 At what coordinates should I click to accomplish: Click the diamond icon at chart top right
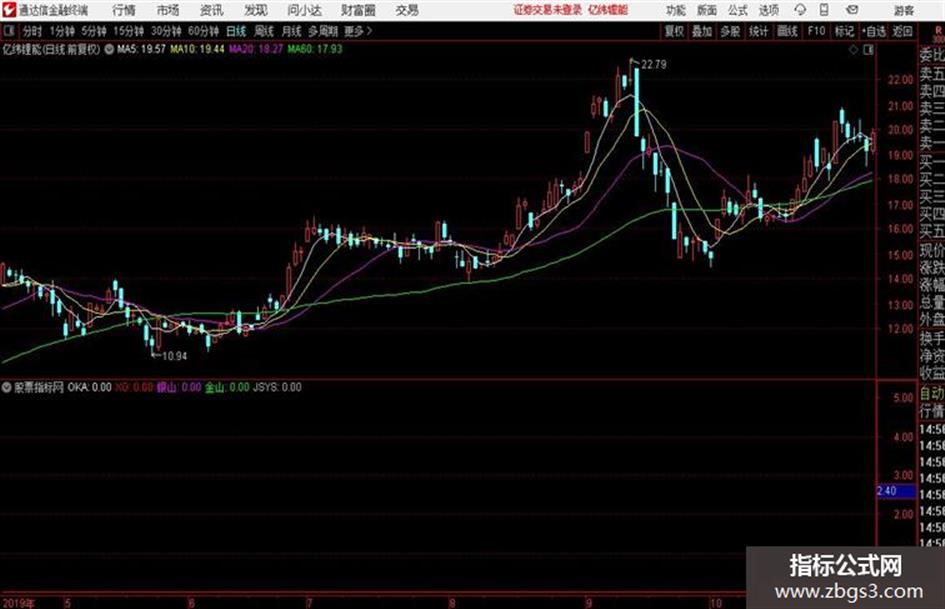853,50
